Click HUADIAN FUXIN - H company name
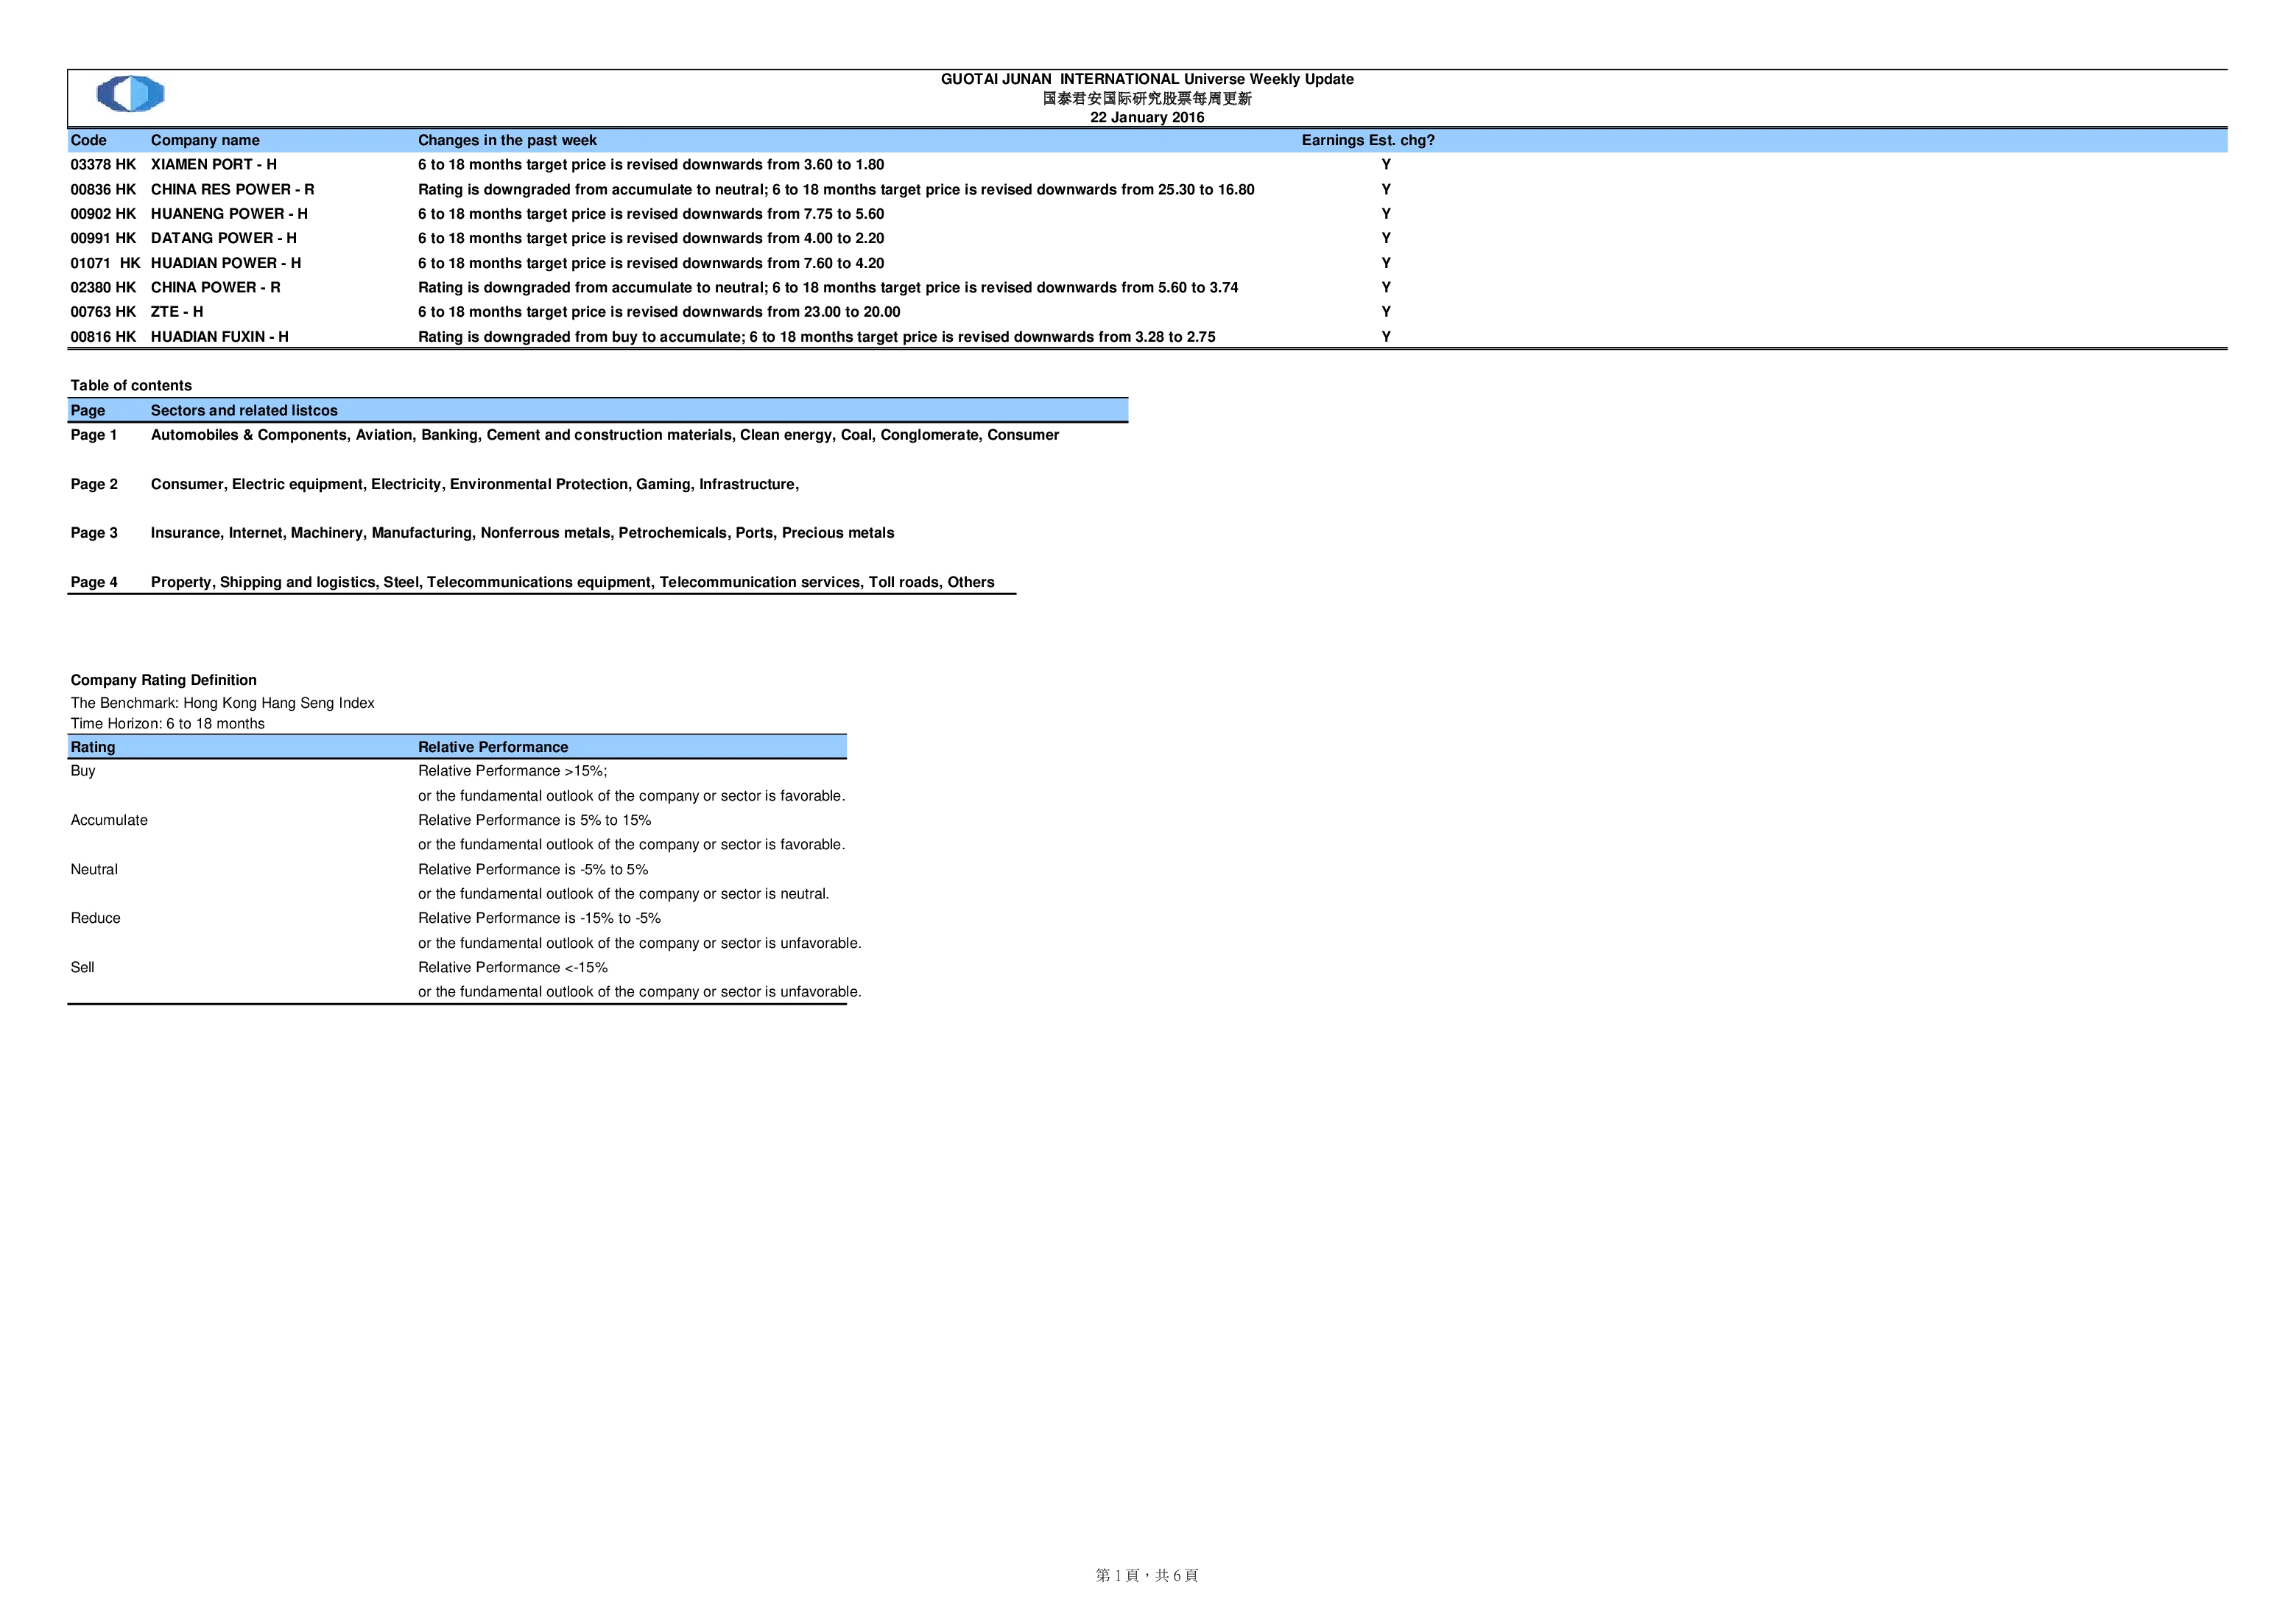The image size is (2296, 1624). tap(220, 337)
